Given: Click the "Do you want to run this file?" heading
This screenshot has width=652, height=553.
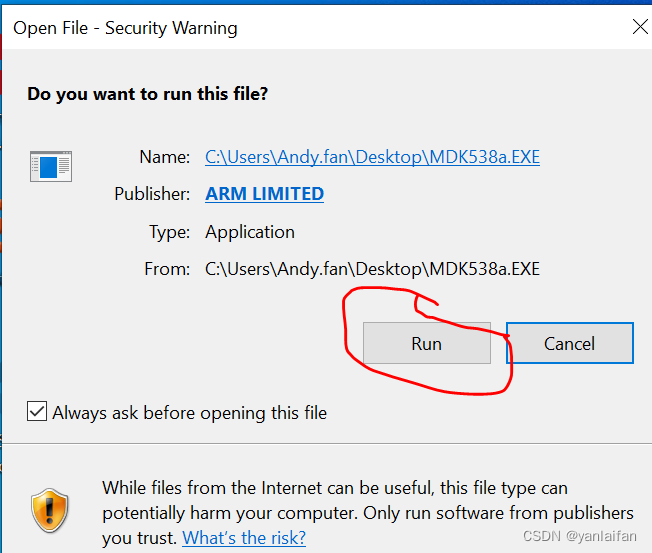Looking at the screenshot, I should [x=147, y=94].
